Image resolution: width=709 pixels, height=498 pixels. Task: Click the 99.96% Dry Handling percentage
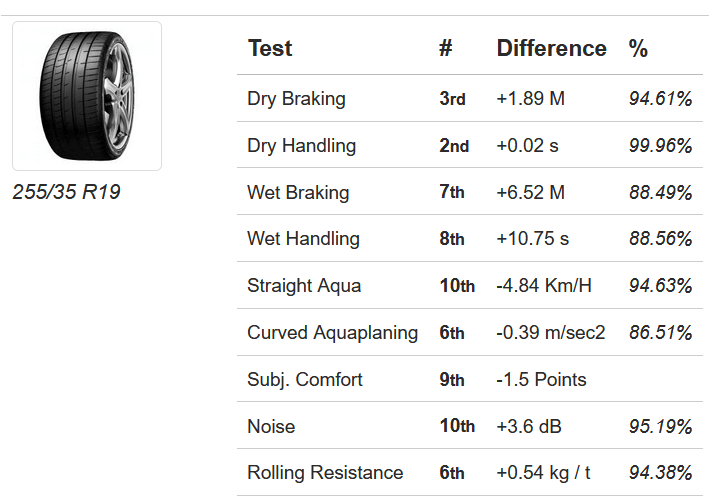click(660, 146)
